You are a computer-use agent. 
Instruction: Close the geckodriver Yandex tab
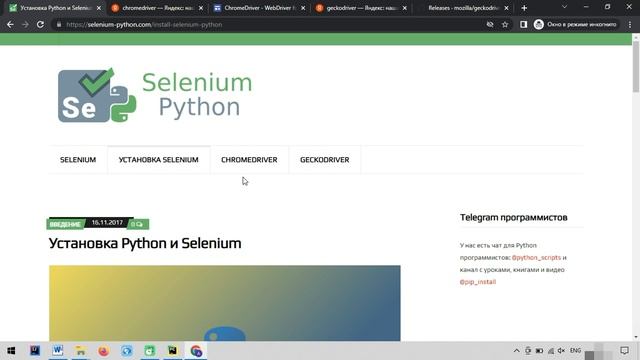point(404,8)
